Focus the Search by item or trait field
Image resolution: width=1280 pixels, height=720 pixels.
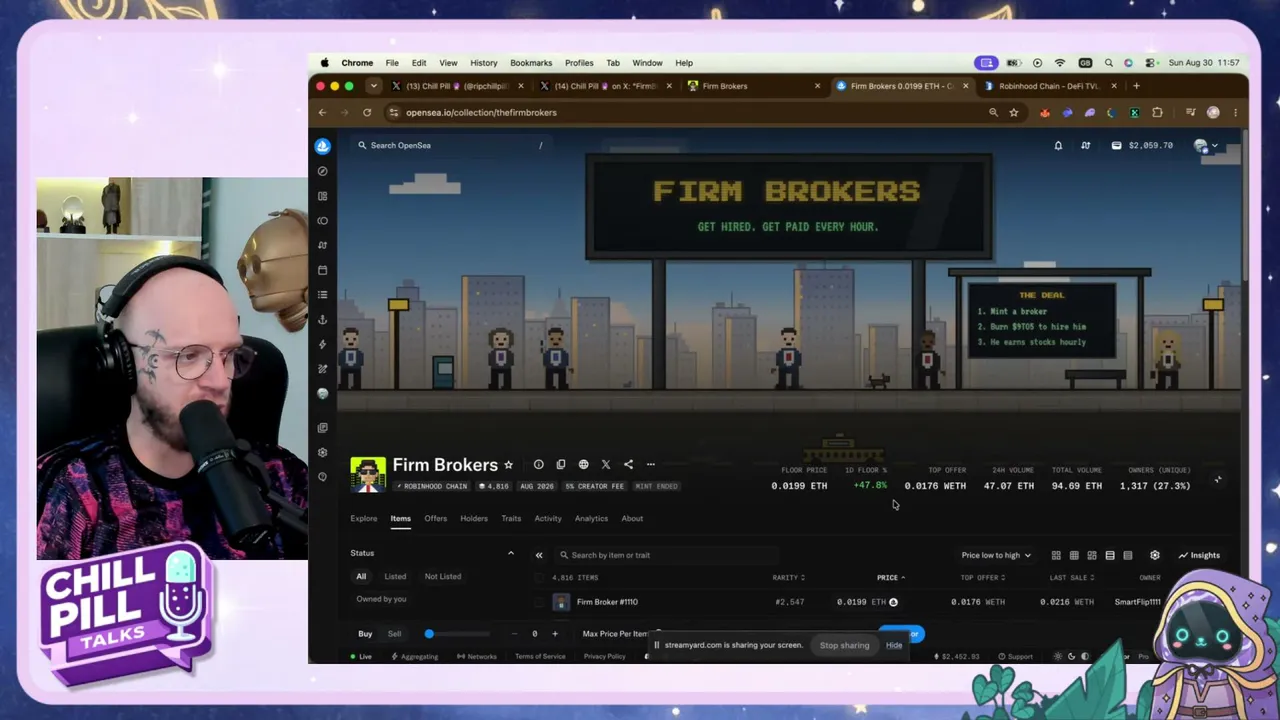click(x=667, y=555)
